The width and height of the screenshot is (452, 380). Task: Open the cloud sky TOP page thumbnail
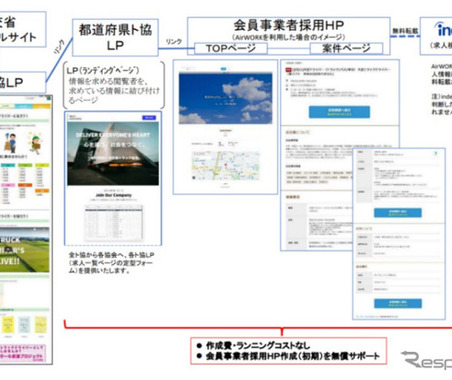point(225,127)
